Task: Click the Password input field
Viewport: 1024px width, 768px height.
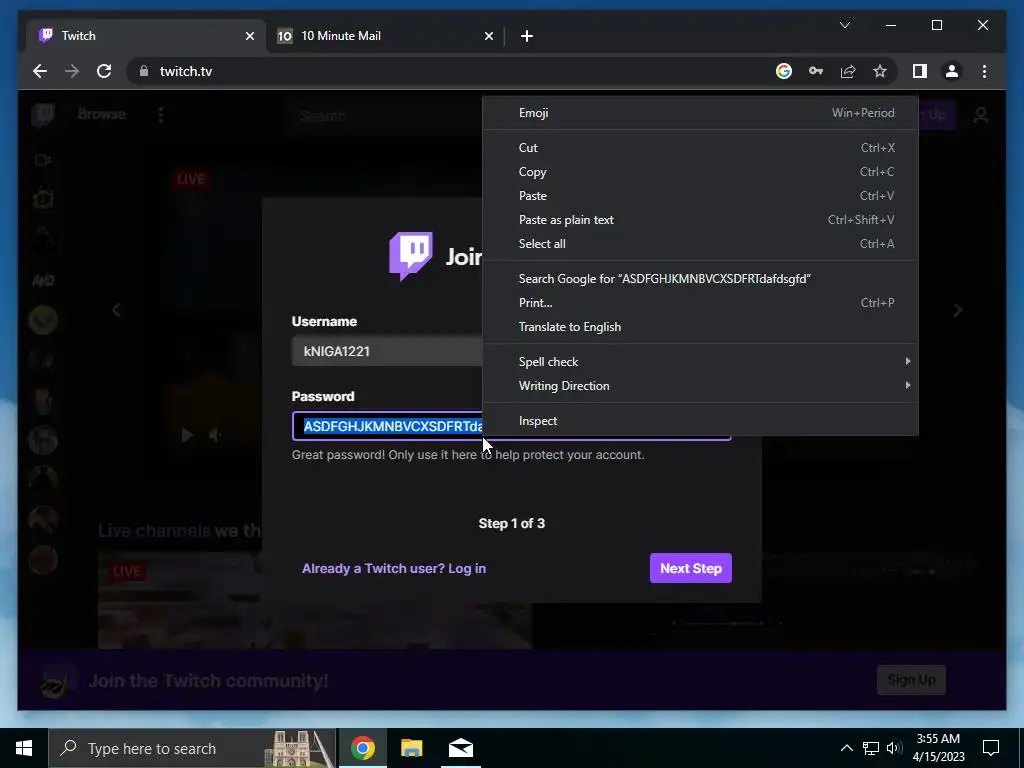Action: pos(387,426)
